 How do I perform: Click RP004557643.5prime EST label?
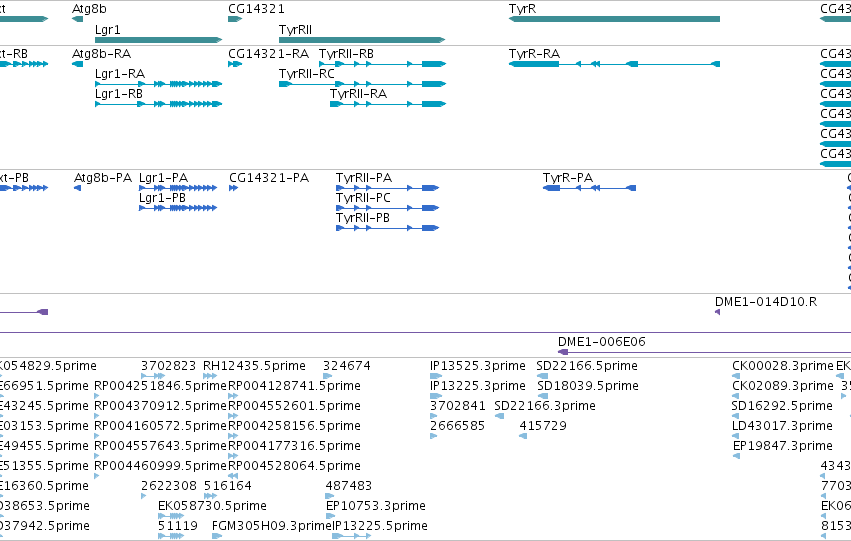[x=160, y=446]
